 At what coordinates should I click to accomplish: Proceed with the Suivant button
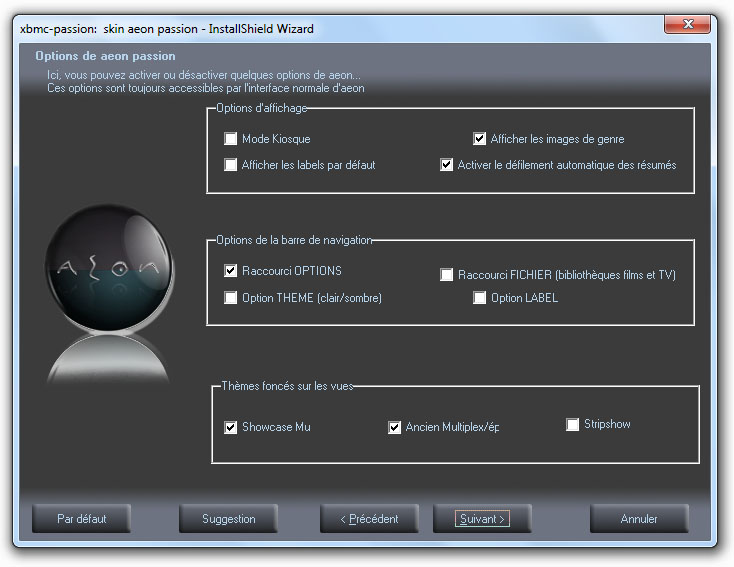(481, 519)
